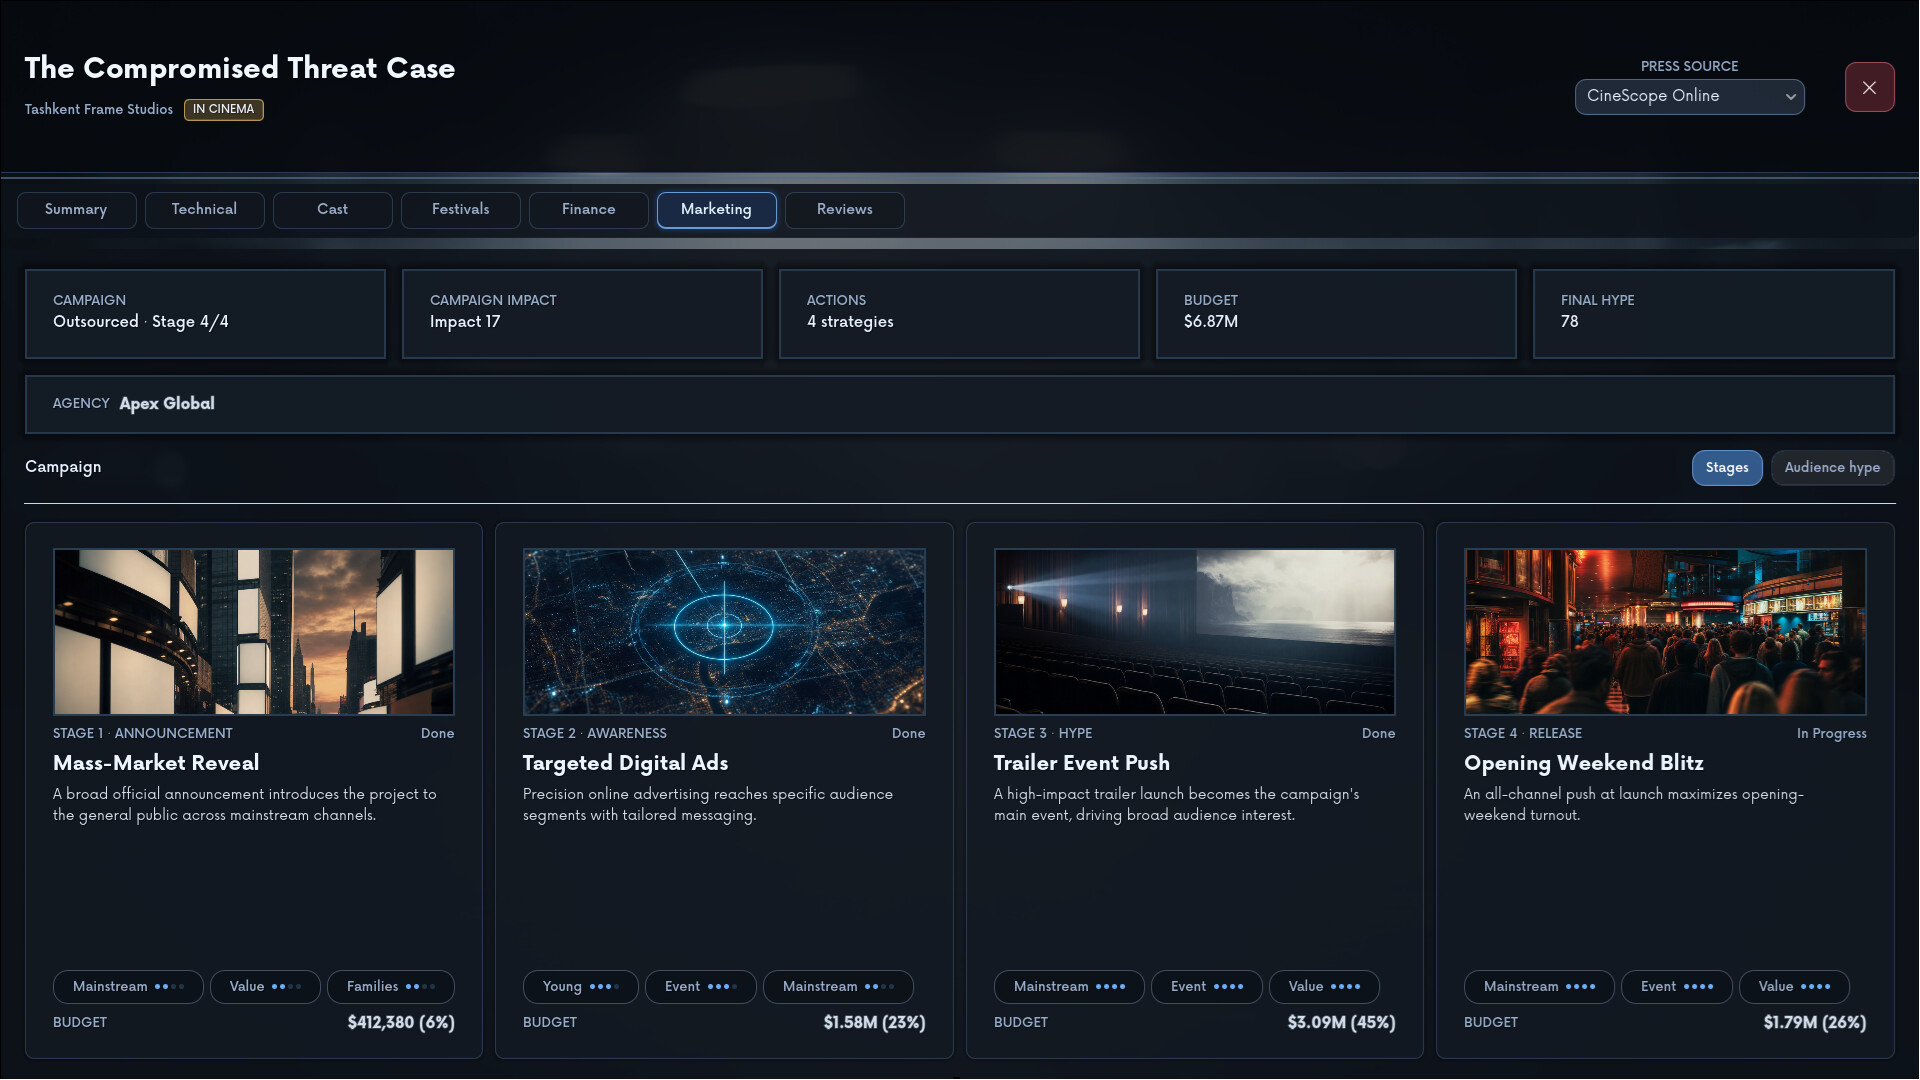Image resolution: width=1920 pixels, height=1080 pixels.
Task: Click the Mass-Market Reveal title
Action: 156,763
